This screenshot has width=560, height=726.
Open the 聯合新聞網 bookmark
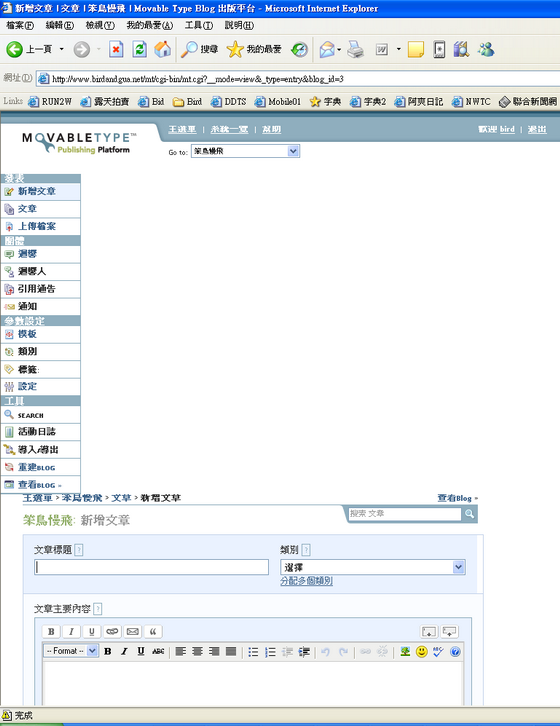tap(529, 101)
